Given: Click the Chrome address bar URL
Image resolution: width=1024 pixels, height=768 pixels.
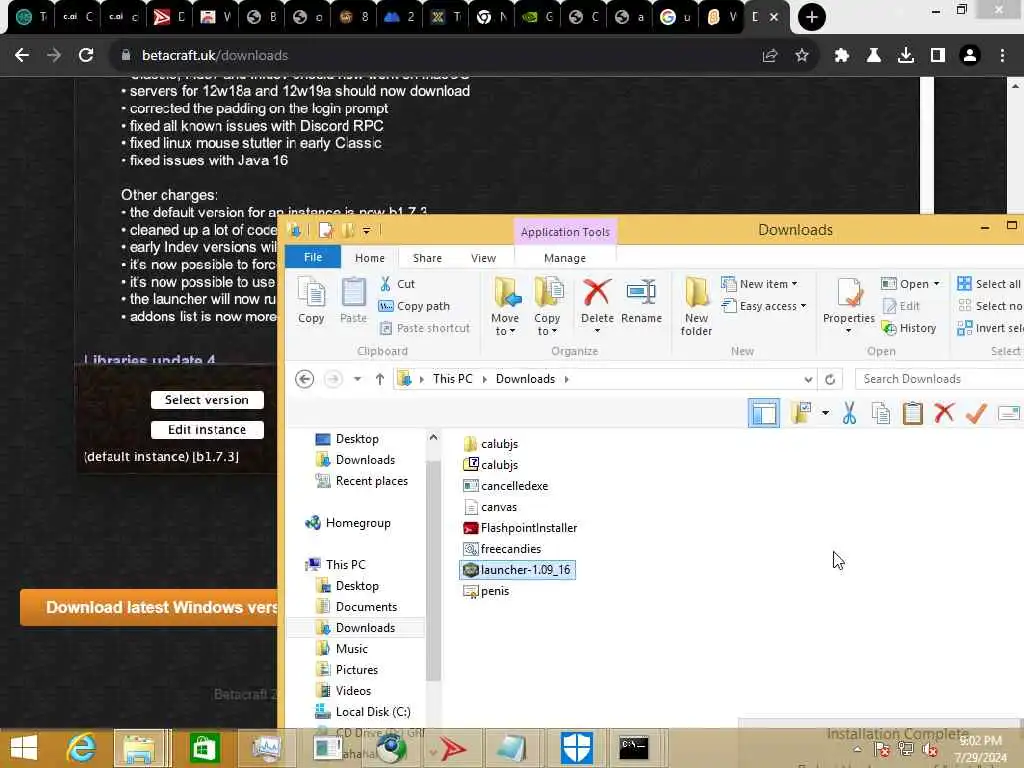Looking at the screenshot, I should [215, 56].
